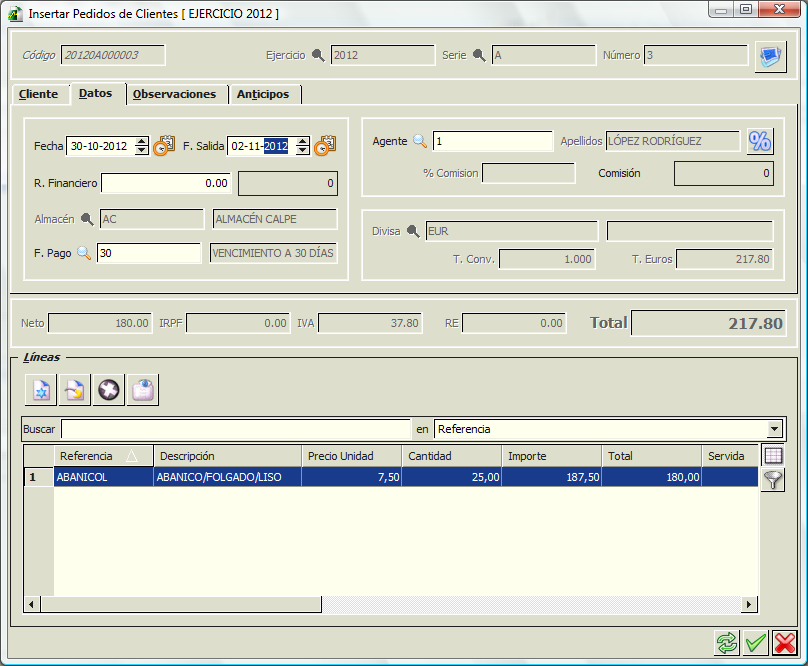Increase the F. Salida value with the up spinner
Viewport: 808px width, 666px height.
(x=303, y=141)
